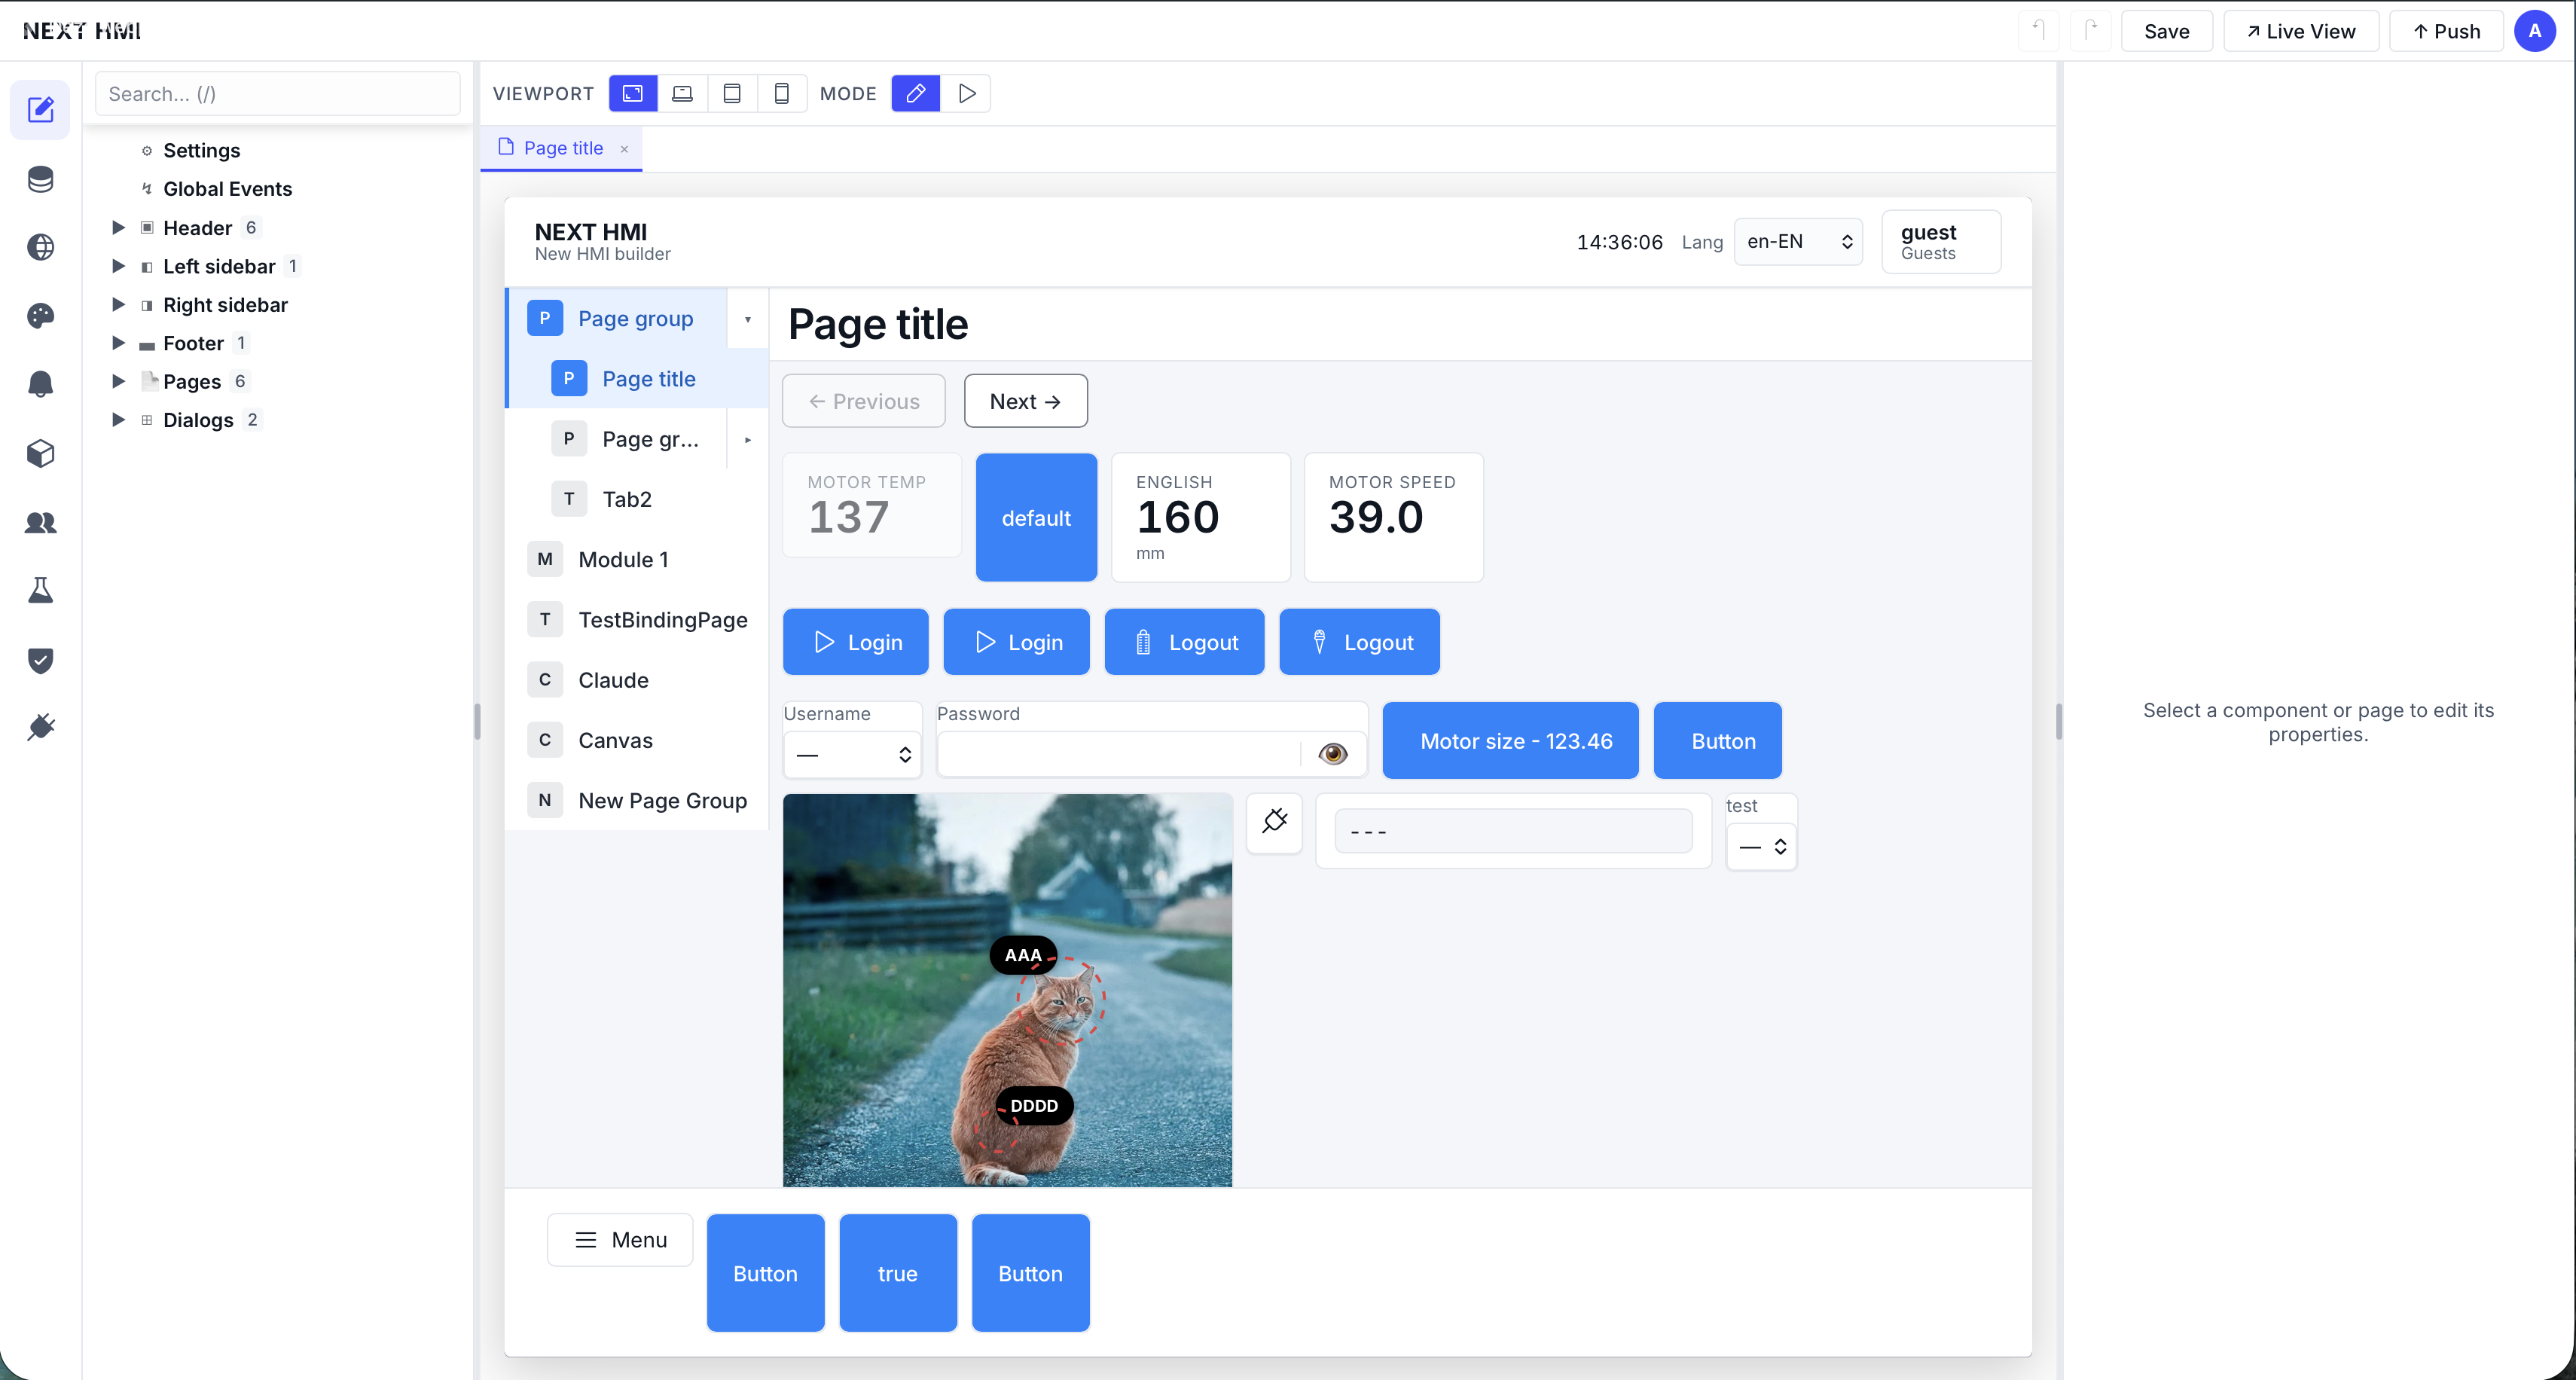Open the plugin connector icon in rail
This screenshot has height=1380, width=2576.
tap(40, 727)
